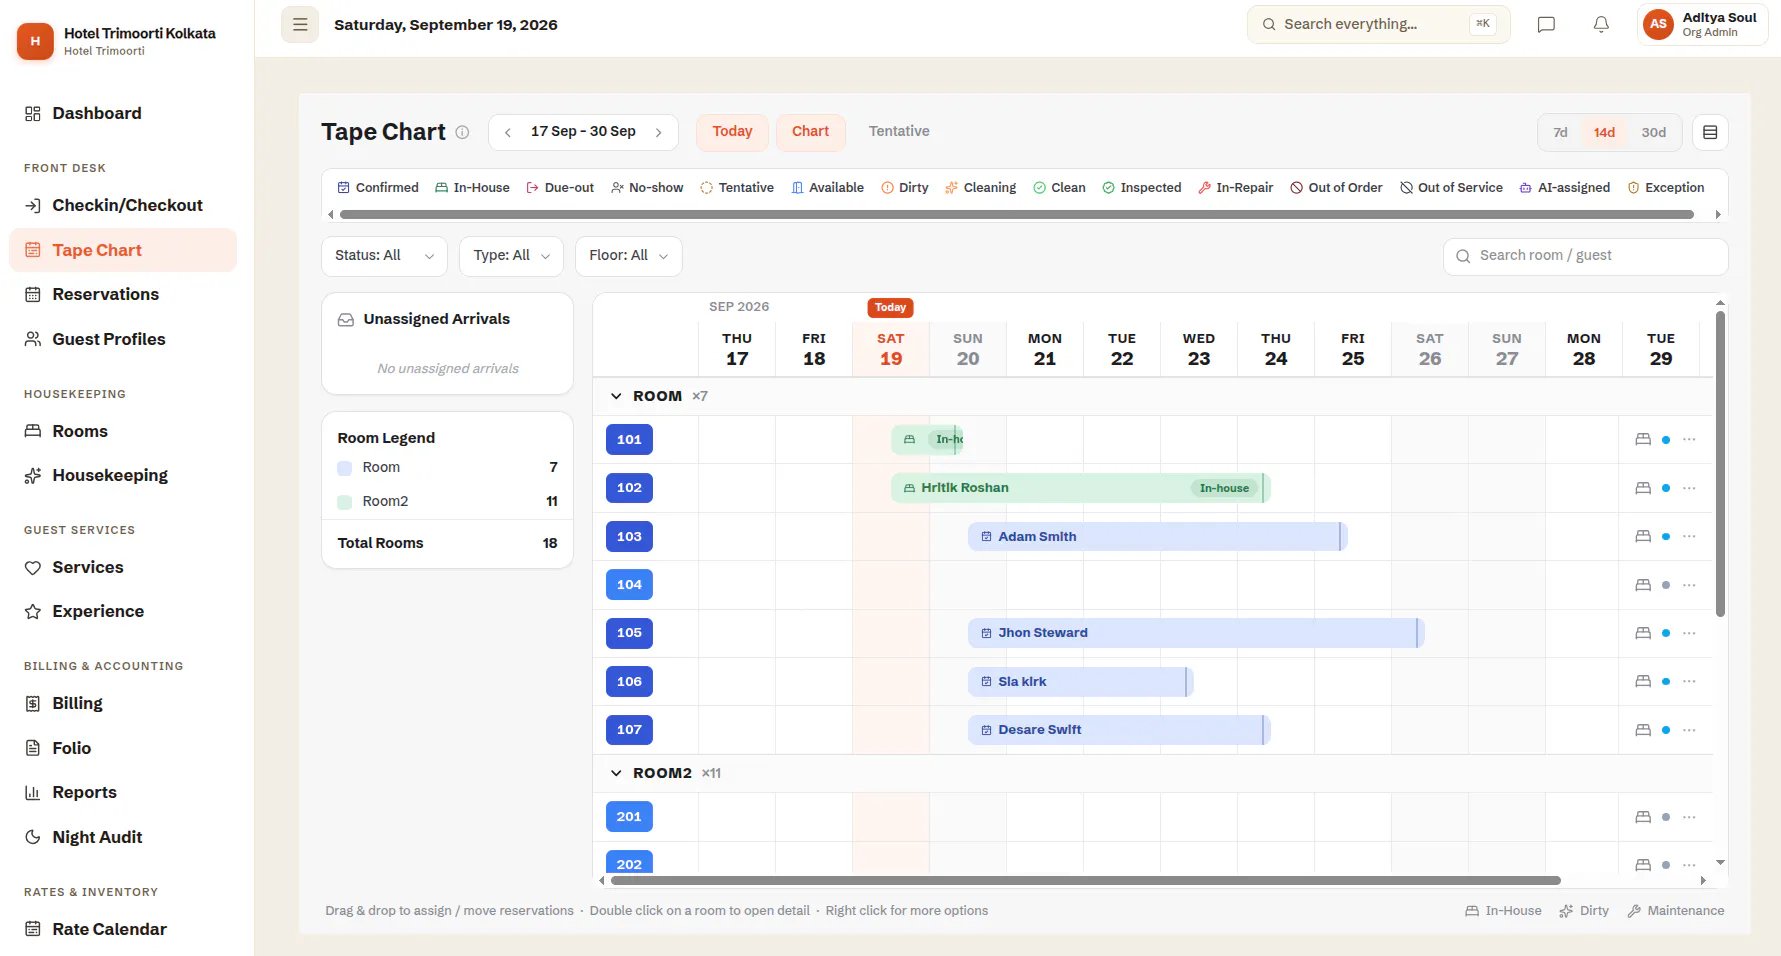Viewport: 1781px width, 956px height.
Task: Toggle the sidebar hamburger menu
Action: click(x=300, y=24)
